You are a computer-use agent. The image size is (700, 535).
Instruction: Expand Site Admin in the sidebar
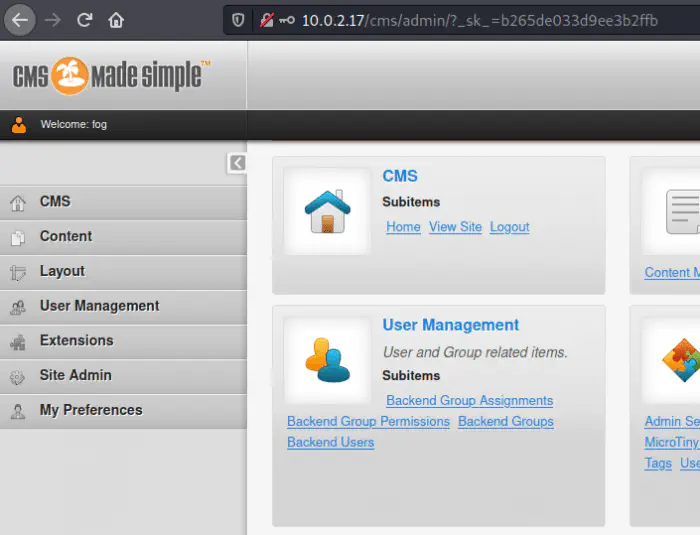[75, 375]
